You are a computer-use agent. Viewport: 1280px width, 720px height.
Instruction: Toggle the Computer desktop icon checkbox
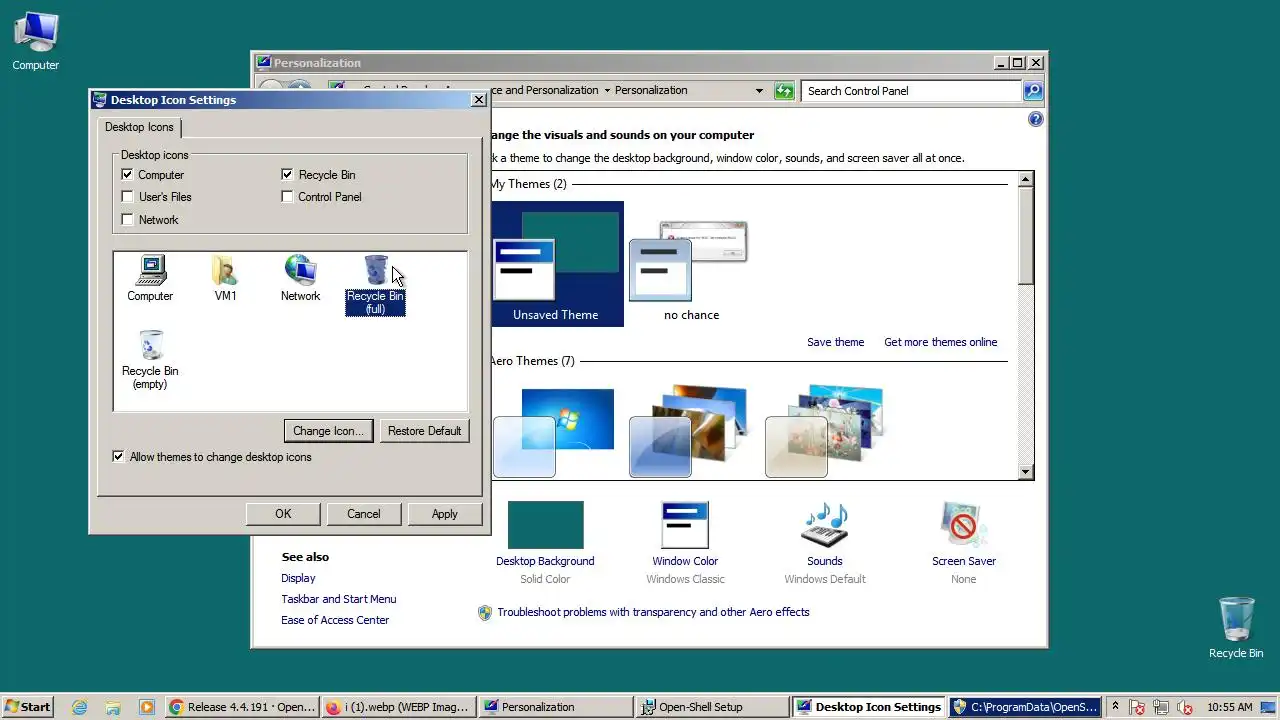click(x=127, y=174)
